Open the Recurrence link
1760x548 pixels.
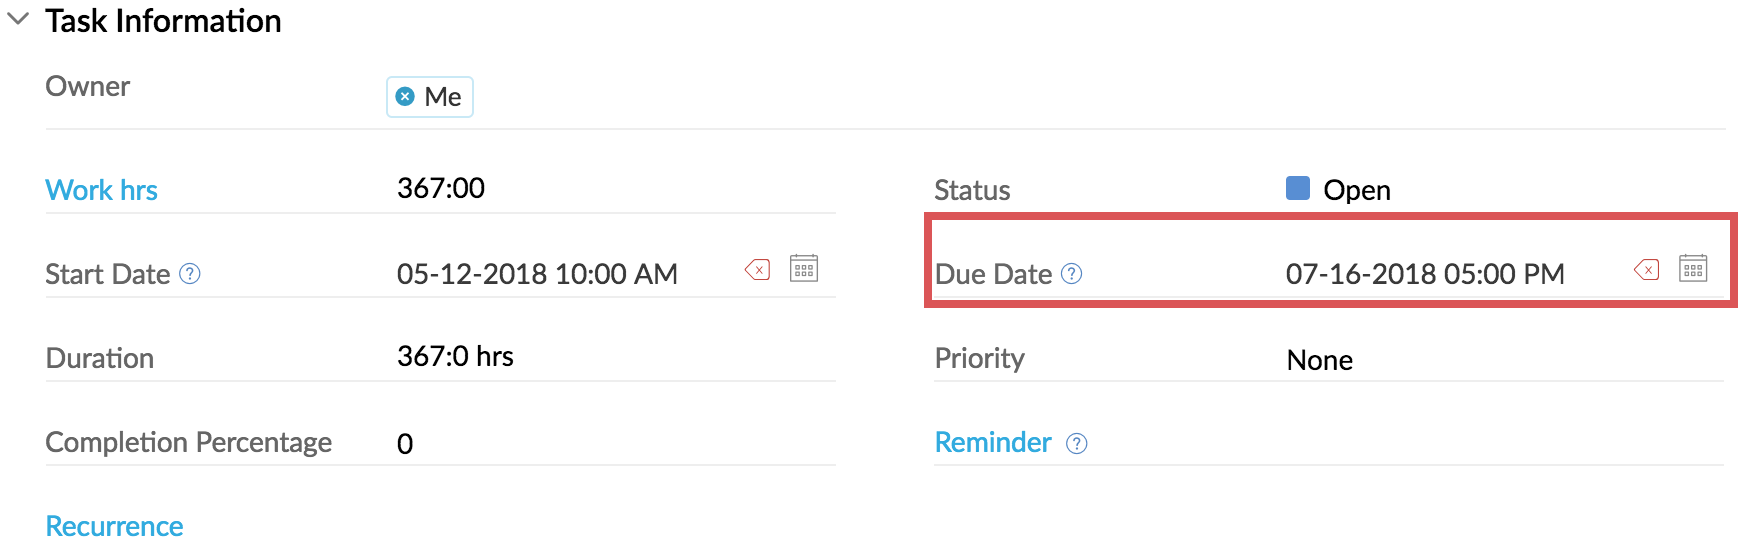[115, 526]
